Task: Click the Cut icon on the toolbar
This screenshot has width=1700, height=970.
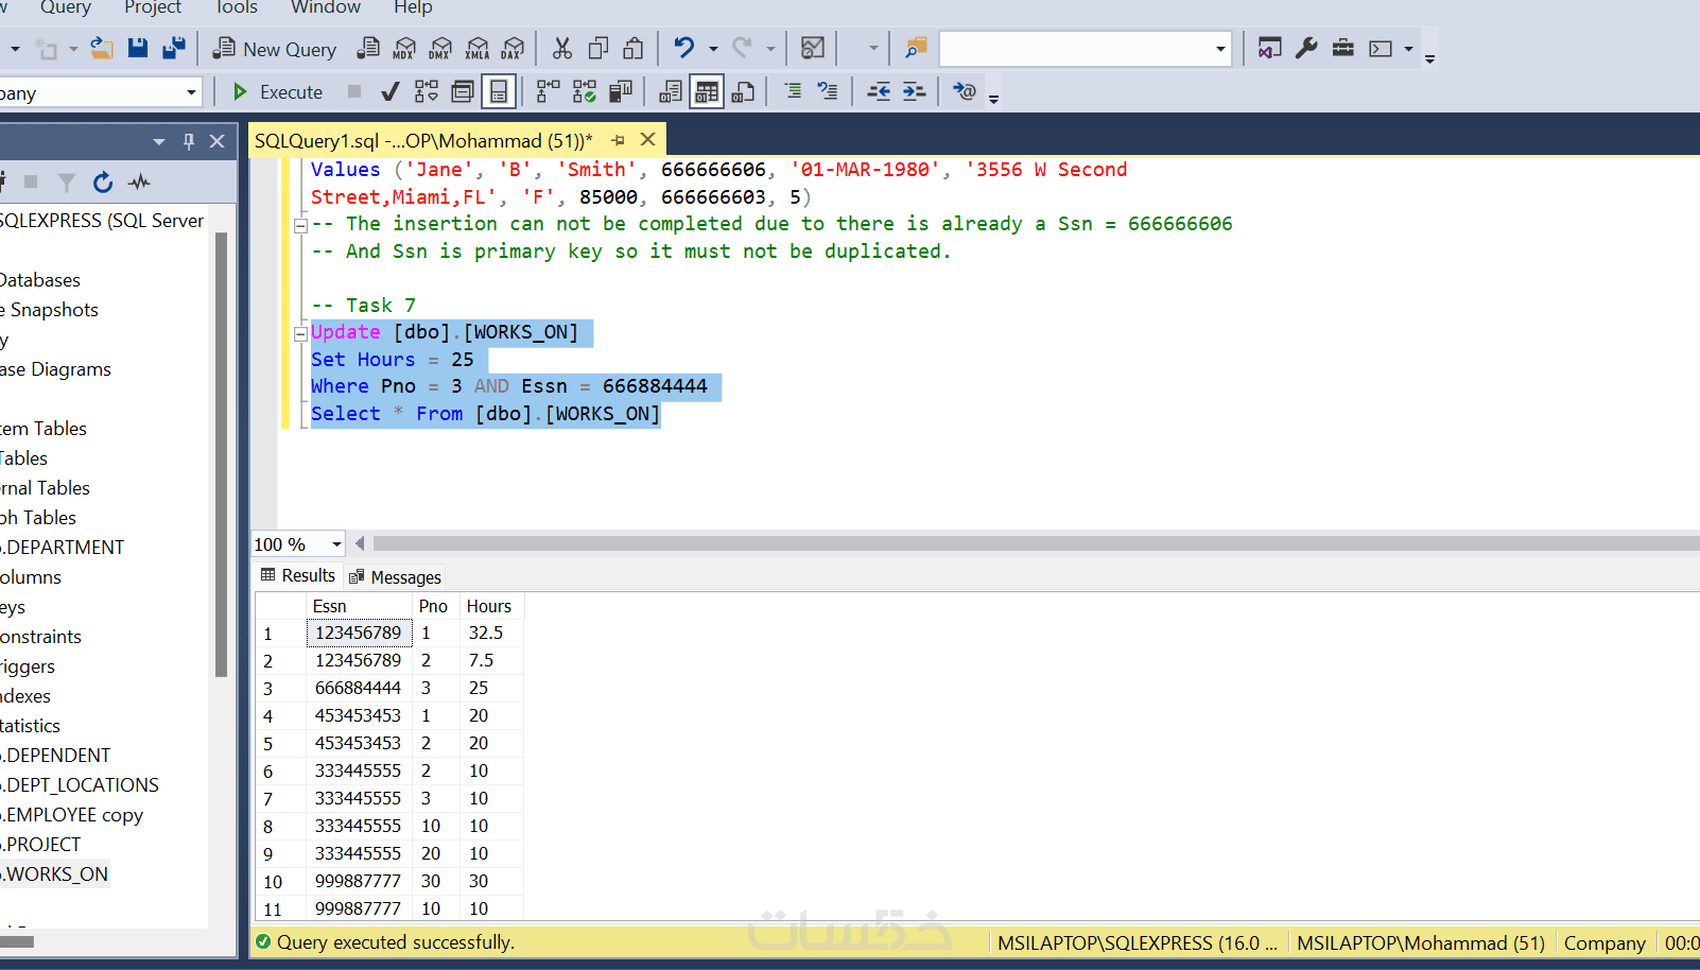Action: (x=561, y=47)
